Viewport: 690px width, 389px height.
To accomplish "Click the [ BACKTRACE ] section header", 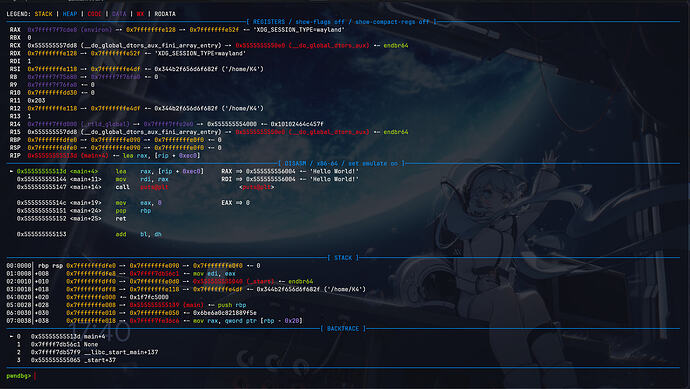I will [x=343, y=328].
